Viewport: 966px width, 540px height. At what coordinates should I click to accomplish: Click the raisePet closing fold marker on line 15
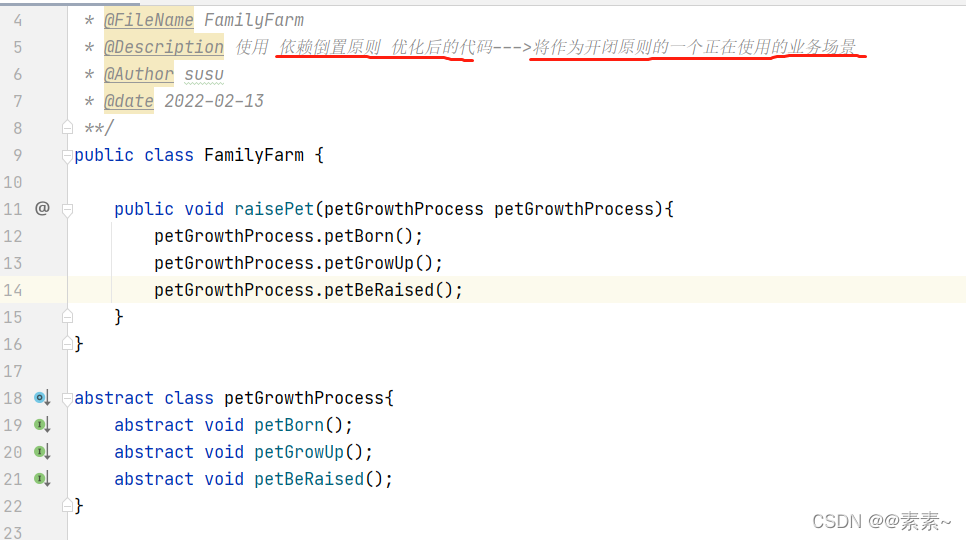click(68, 317)
